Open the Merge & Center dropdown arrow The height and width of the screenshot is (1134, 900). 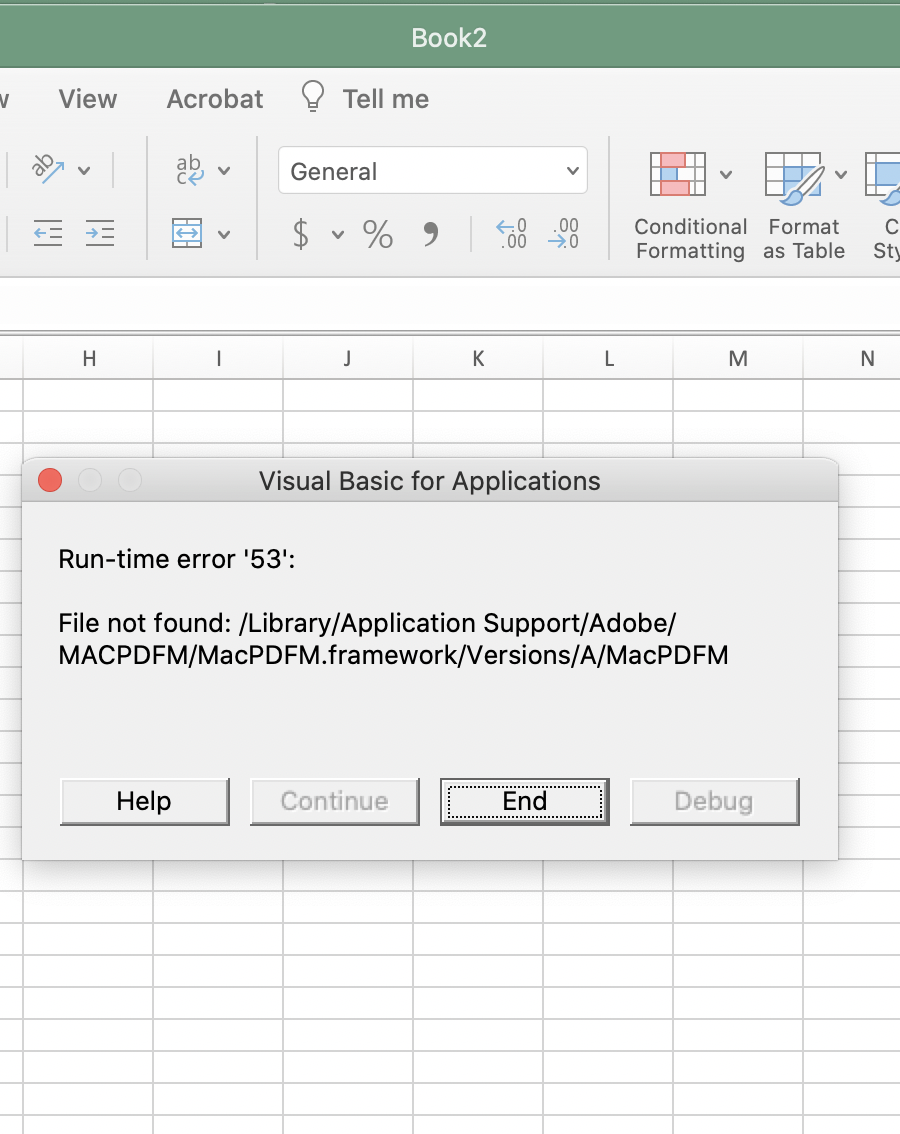point(224,234)
